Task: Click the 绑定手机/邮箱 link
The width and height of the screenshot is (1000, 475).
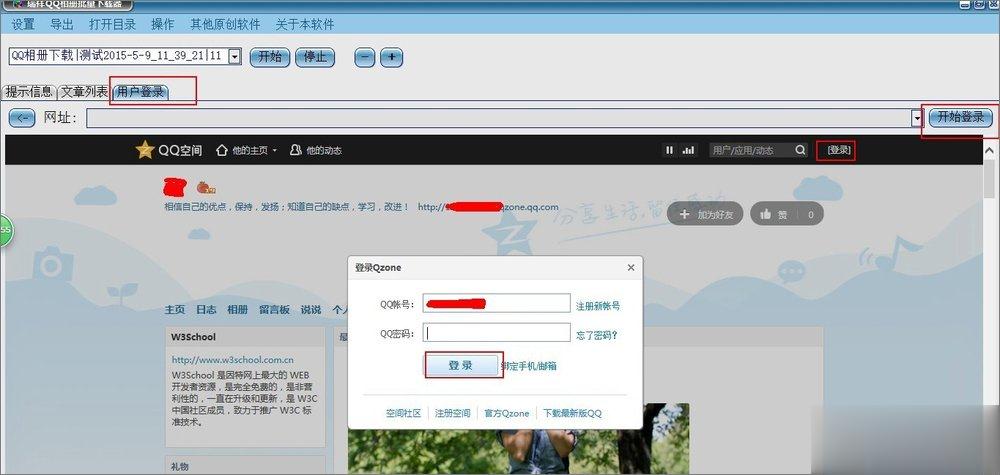Action: point(530,366)
